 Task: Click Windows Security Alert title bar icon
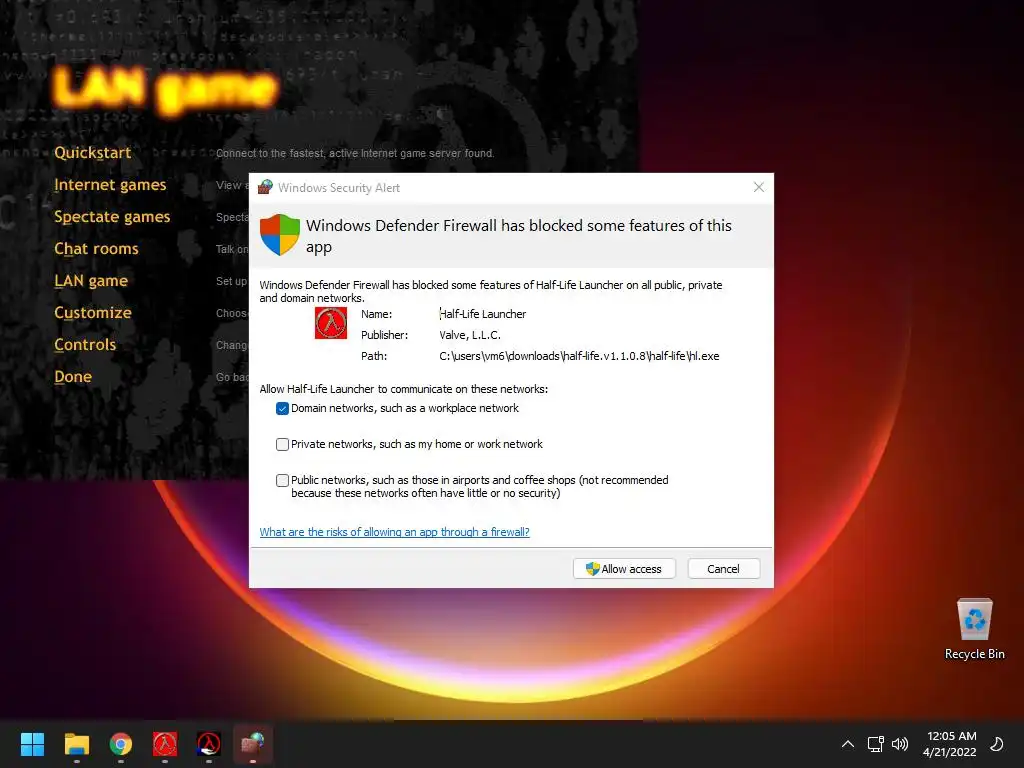pos(265,187)
